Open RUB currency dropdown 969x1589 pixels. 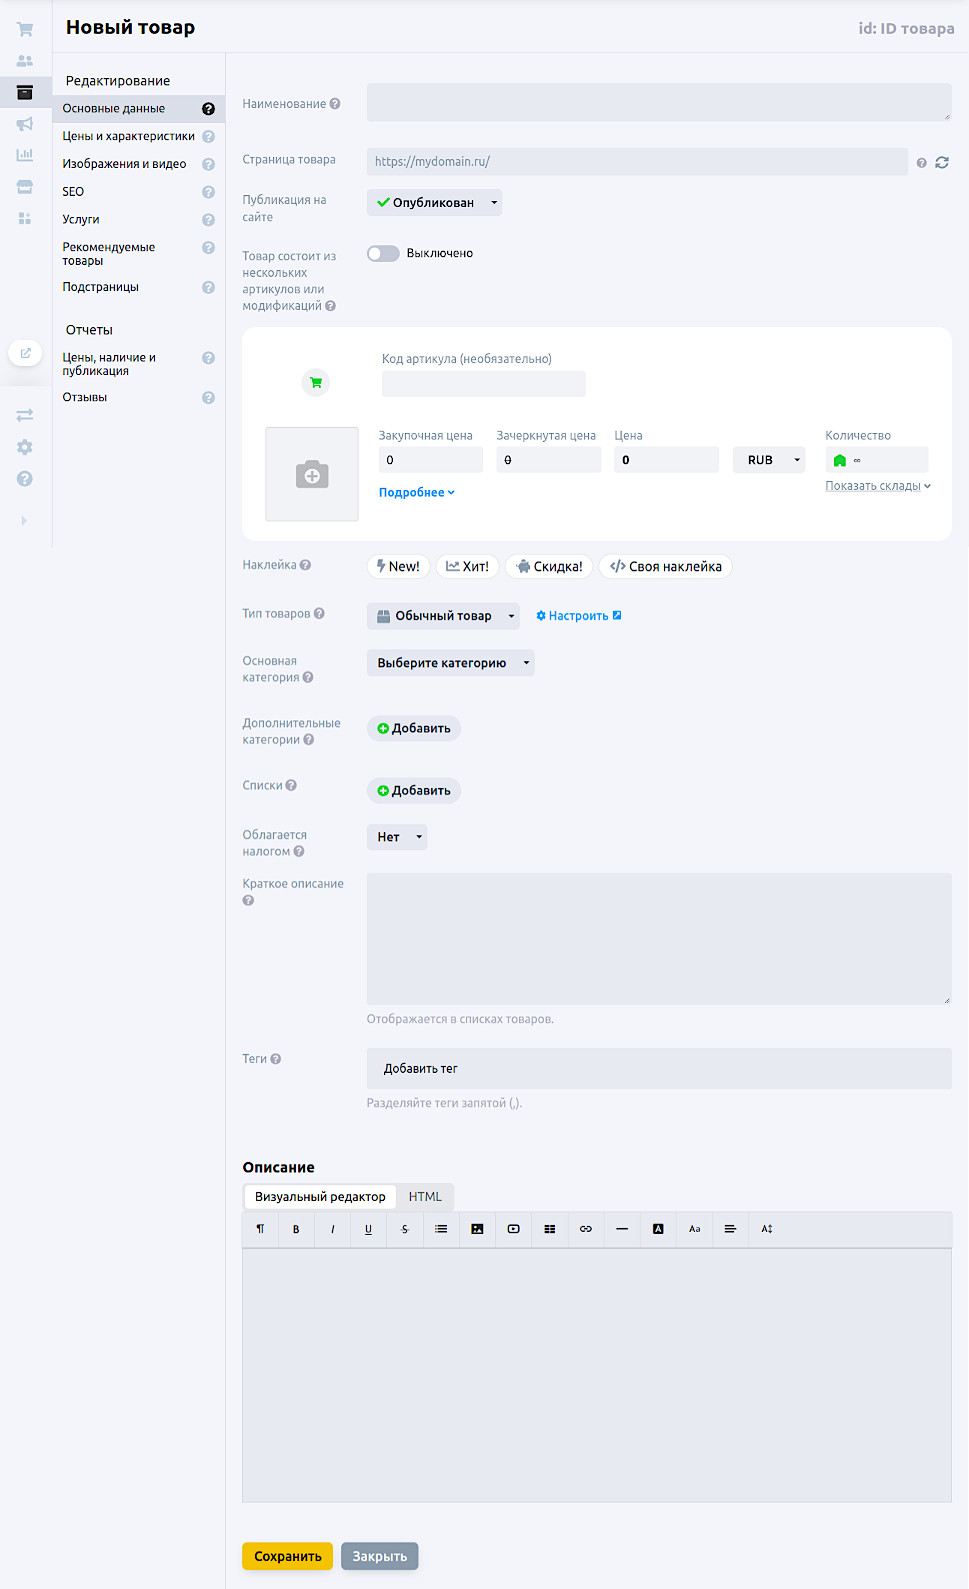[768, 460]
